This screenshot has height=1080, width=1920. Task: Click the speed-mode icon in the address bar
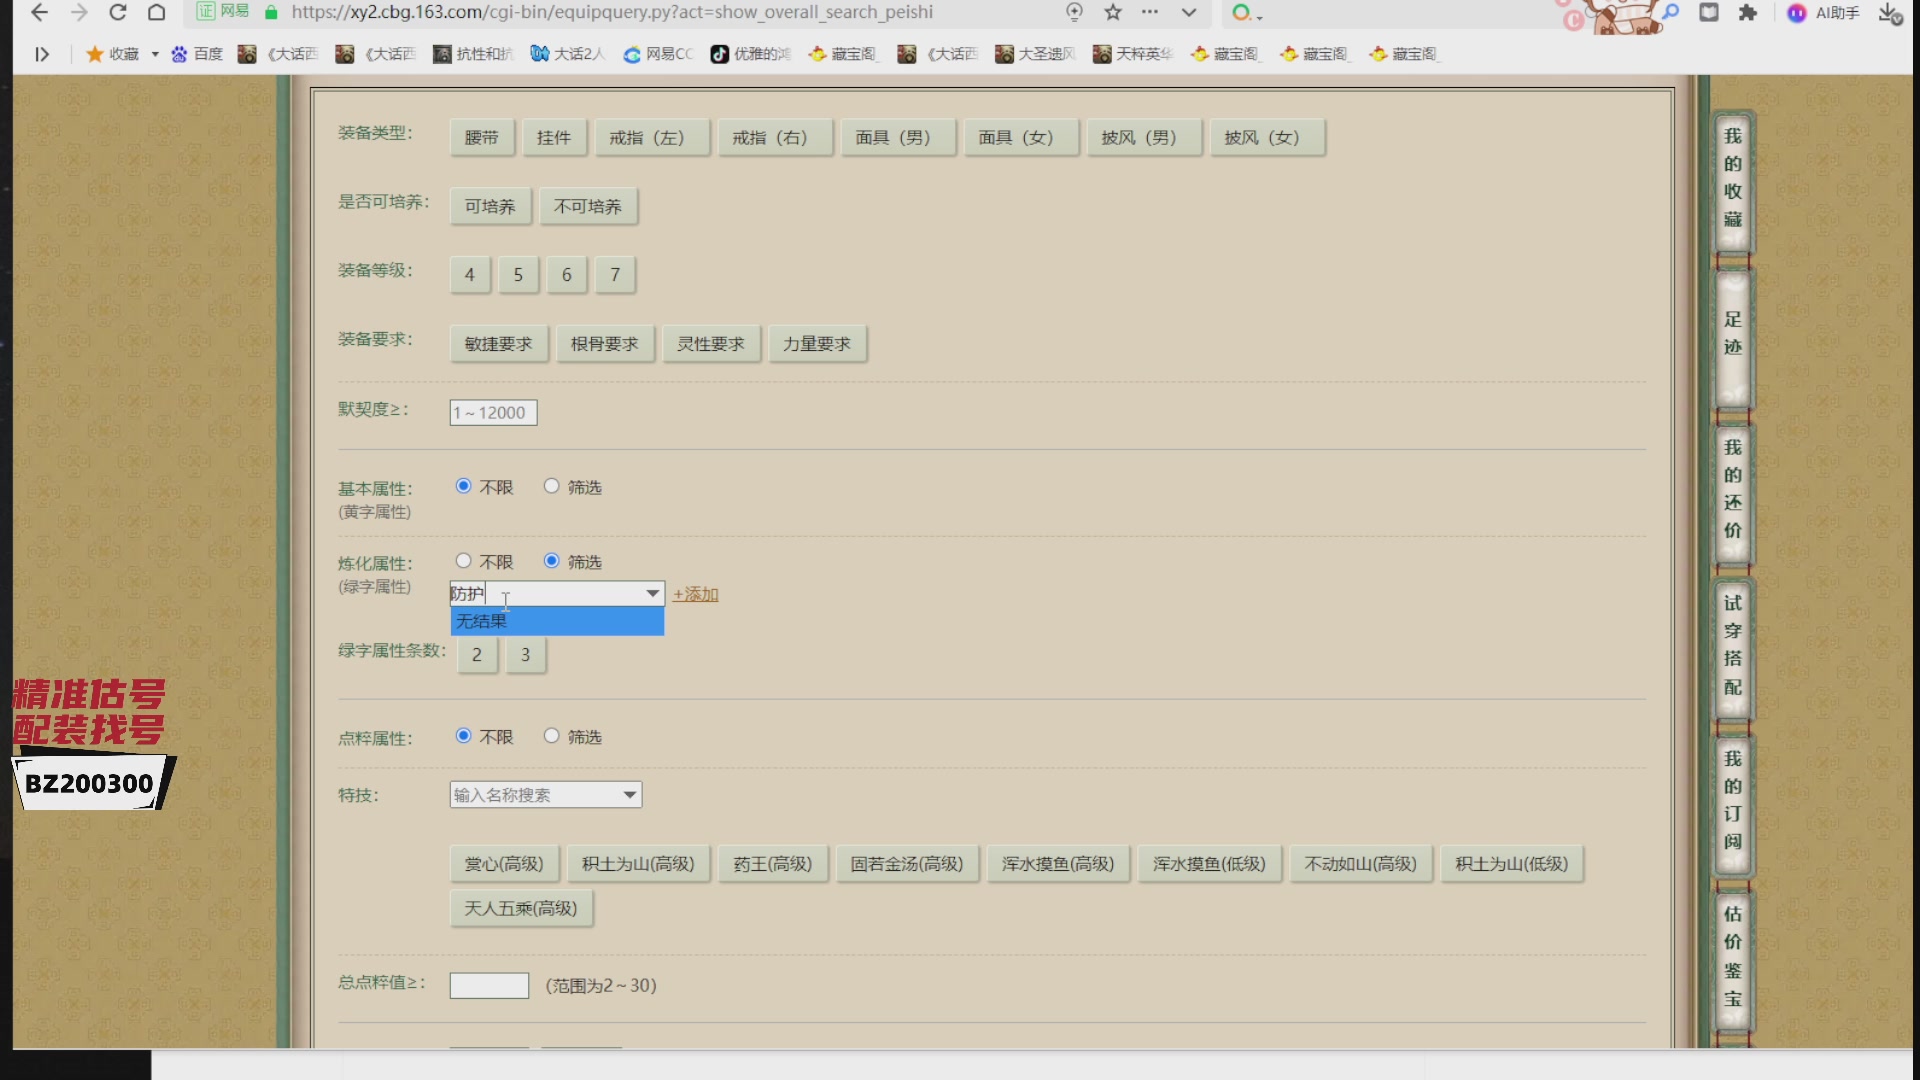[x=1074, y=12]
